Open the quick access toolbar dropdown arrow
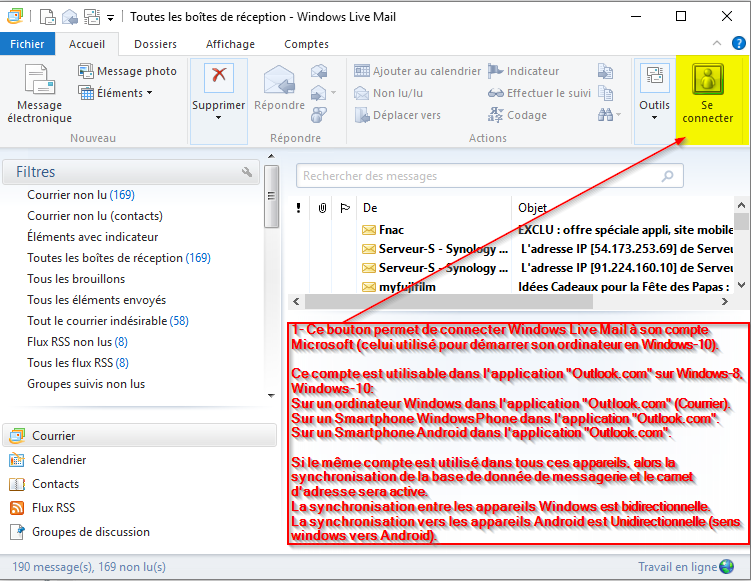751x581 pixels. (x=110, y=18)
